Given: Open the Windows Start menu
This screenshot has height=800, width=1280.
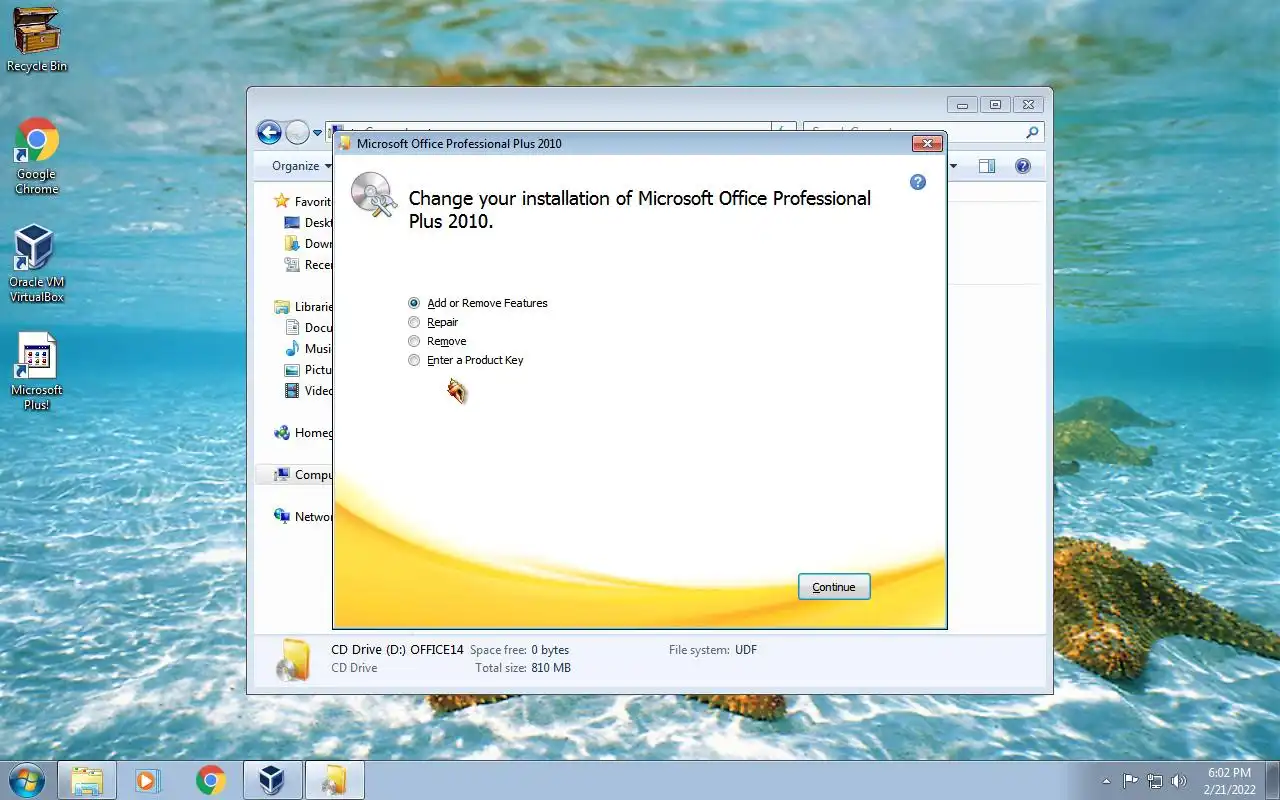Looking at the screenshot, I should (x=26, y=780).
